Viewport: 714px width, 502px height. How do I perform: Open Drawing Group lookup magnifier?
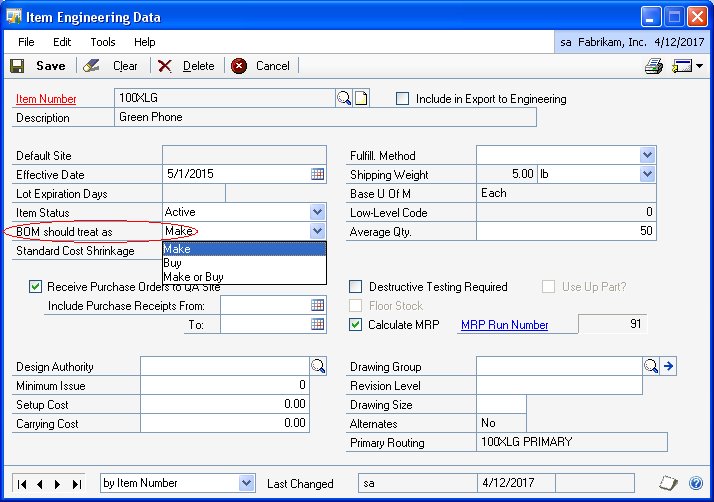pyautogui.click(x=651, y=366)
